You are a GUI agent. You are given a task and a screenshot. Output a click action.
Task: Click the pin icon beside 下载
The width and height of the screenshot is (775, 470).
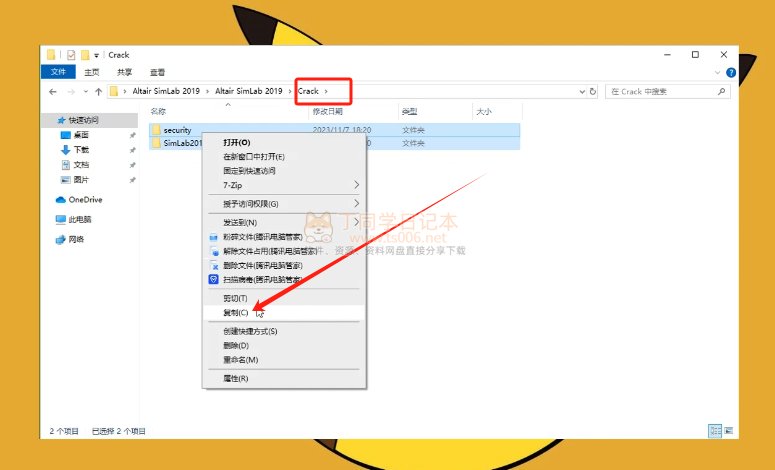[132, 150]
